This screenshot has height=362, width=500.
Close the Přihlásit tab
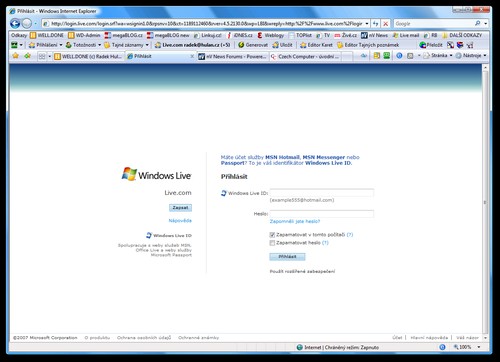coord(192,56)
